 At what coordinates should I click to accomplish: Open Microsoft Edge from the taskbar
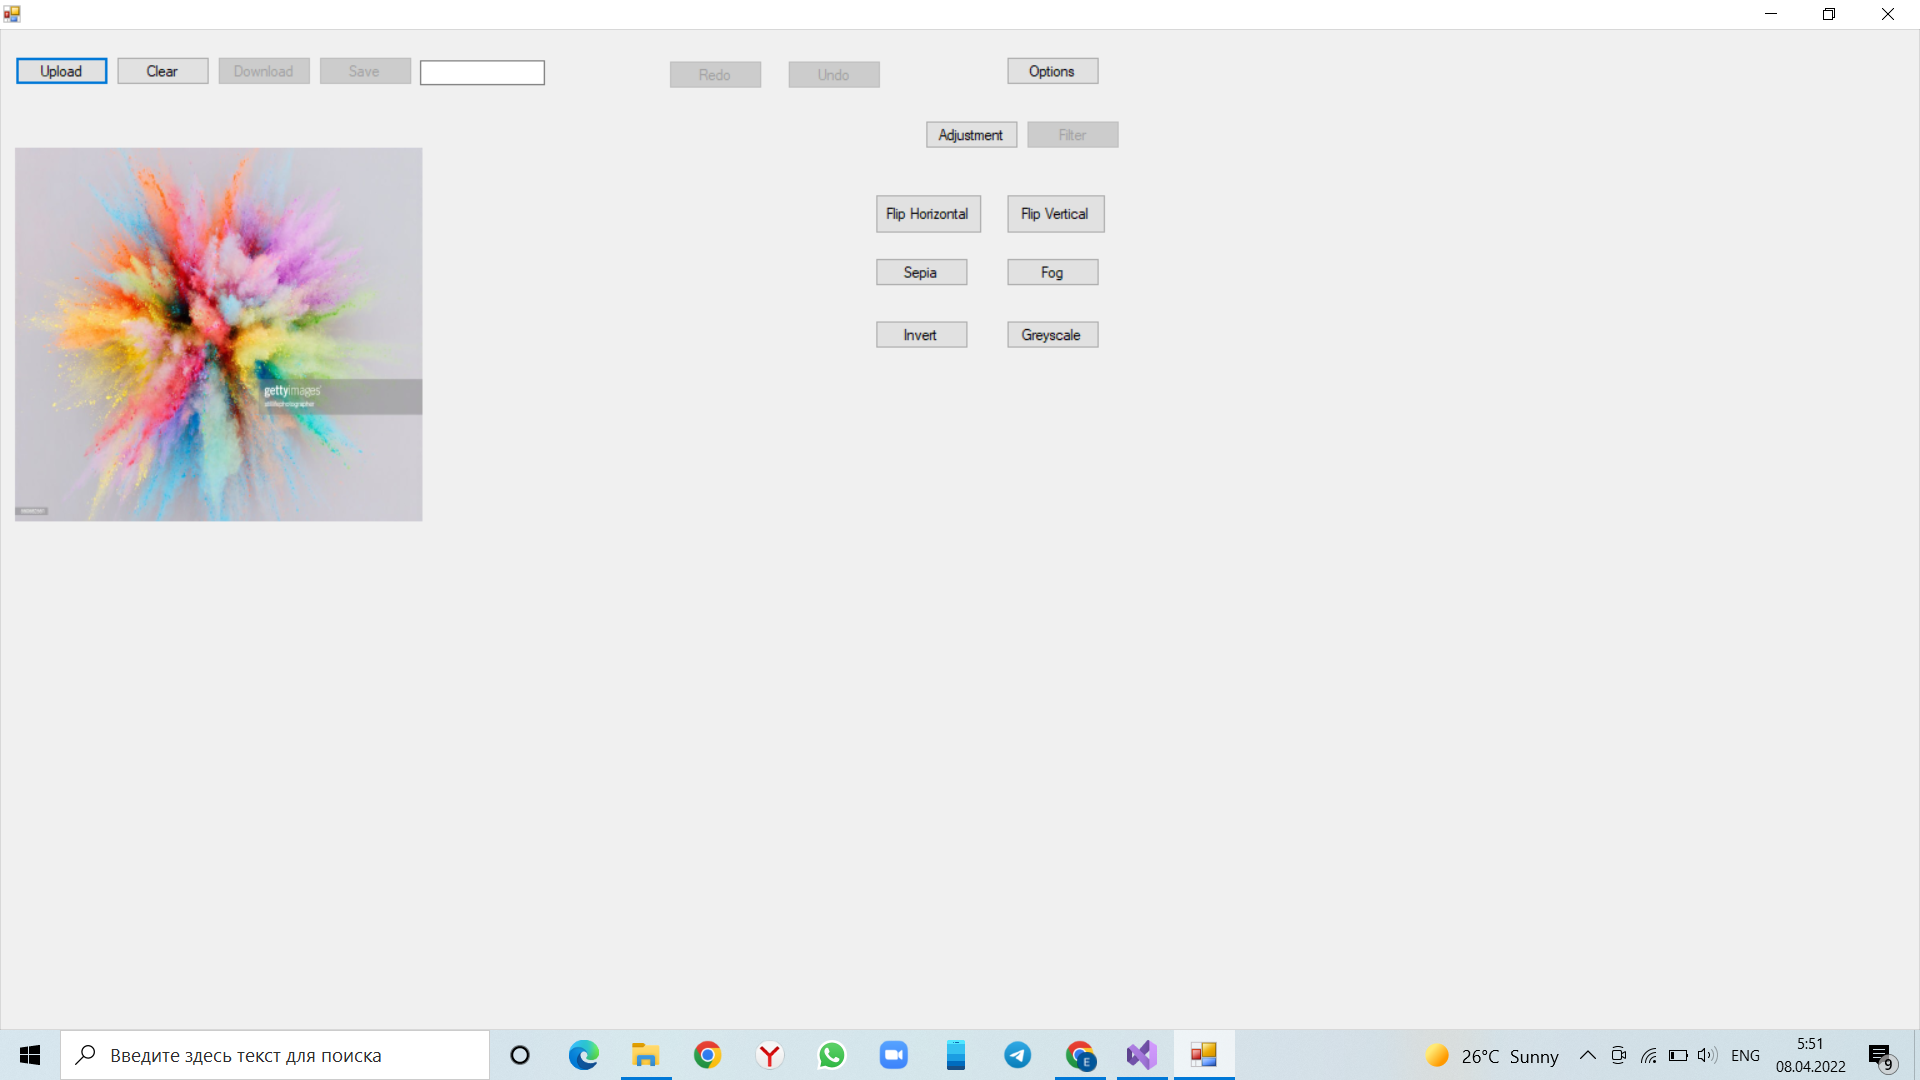(583, 1055)
